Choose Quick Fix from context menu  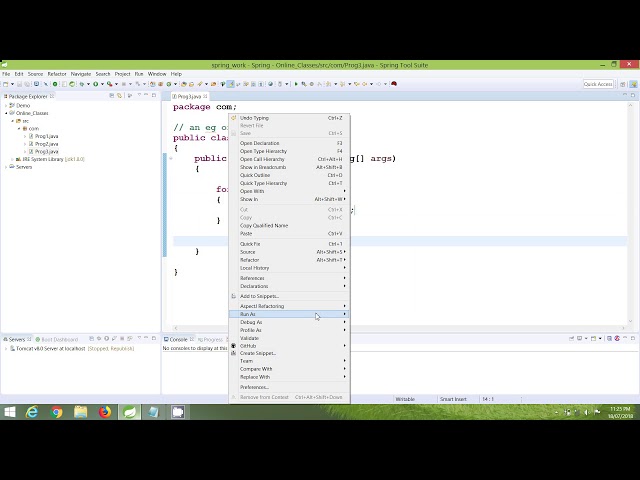[x=289, y=244]
